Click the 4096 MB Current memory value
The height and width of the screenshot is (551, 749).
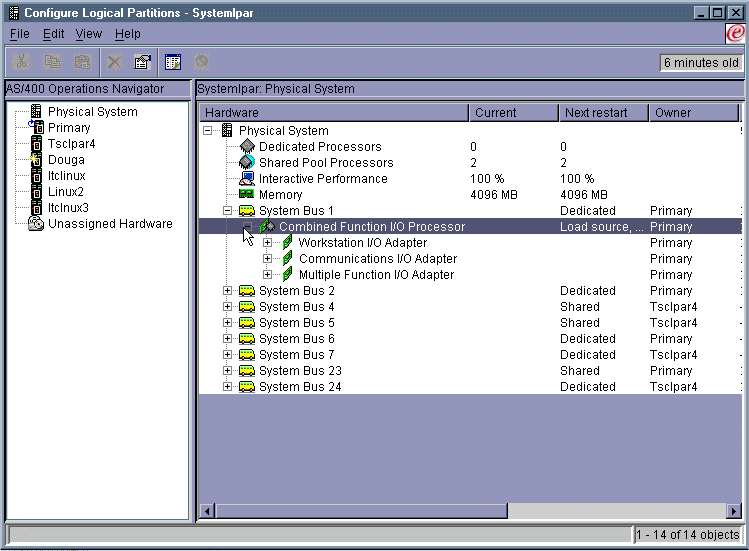coord(493,195)
